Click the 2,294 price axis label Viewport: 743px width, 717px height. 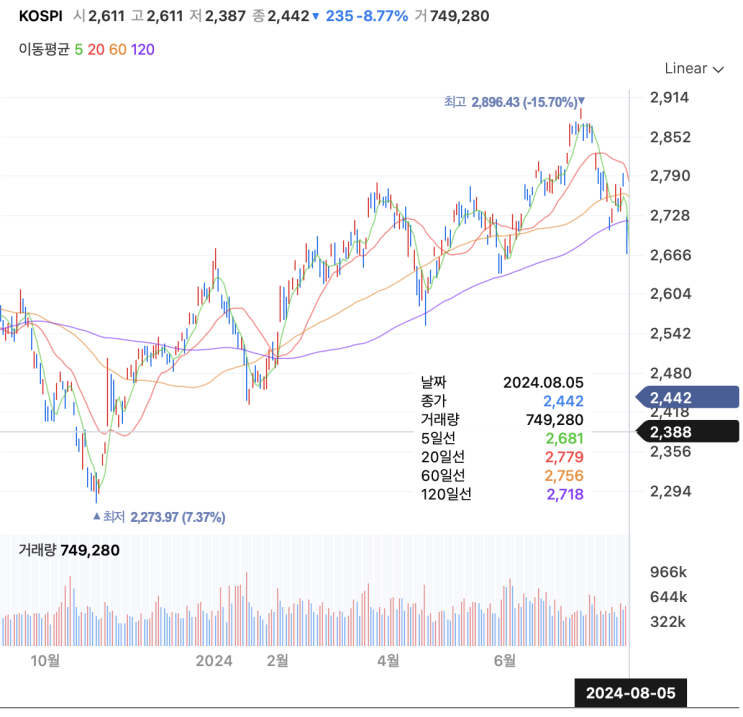click(x=670, y=491)
